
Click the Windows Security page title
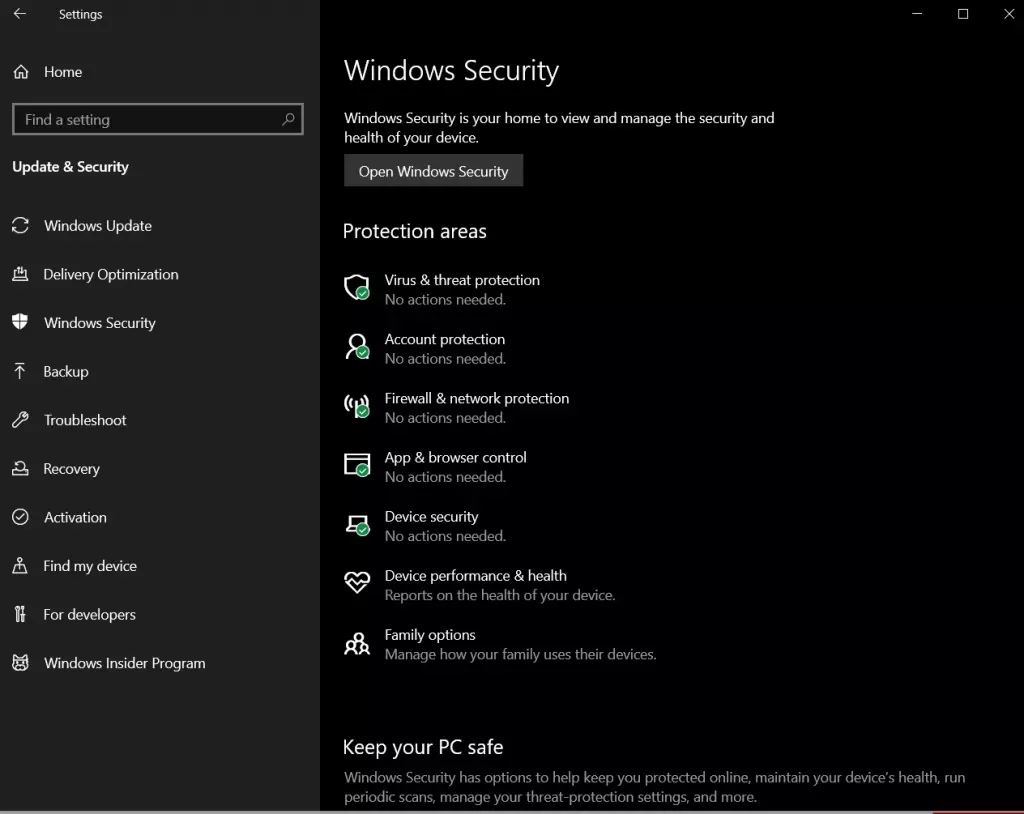click(451, 71)
